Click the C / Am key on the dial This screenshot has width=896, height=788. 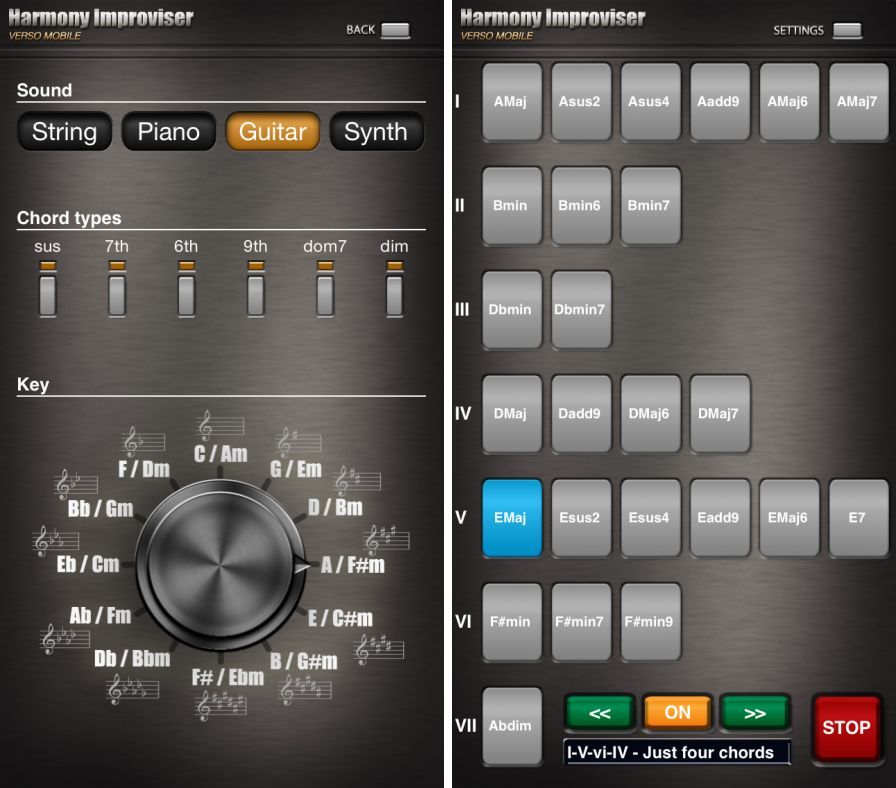[x=221, y=453]
